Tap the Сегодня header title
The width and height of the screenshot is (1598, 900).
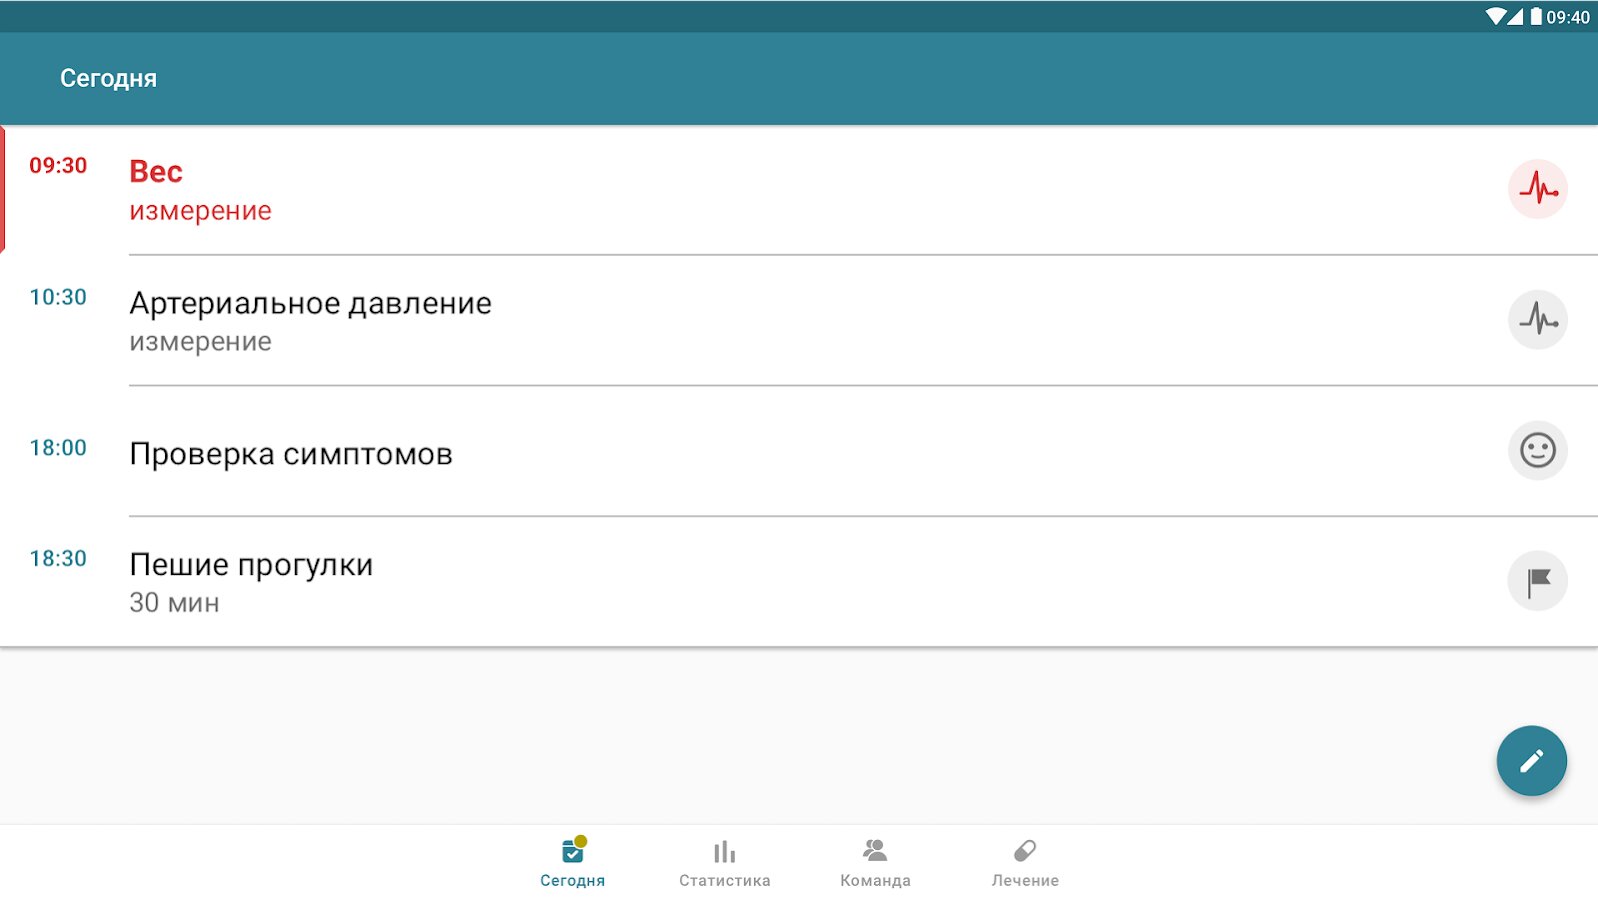point(108,79)
